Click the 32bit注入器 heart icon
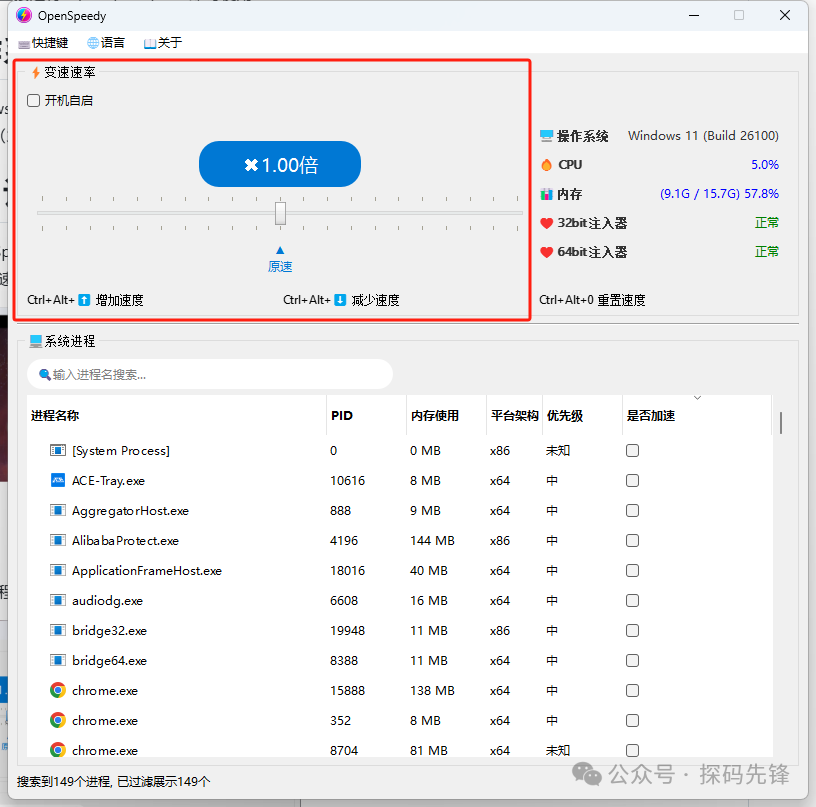The width and height of the screenshot is (816, 807). [x=546, y=223]
